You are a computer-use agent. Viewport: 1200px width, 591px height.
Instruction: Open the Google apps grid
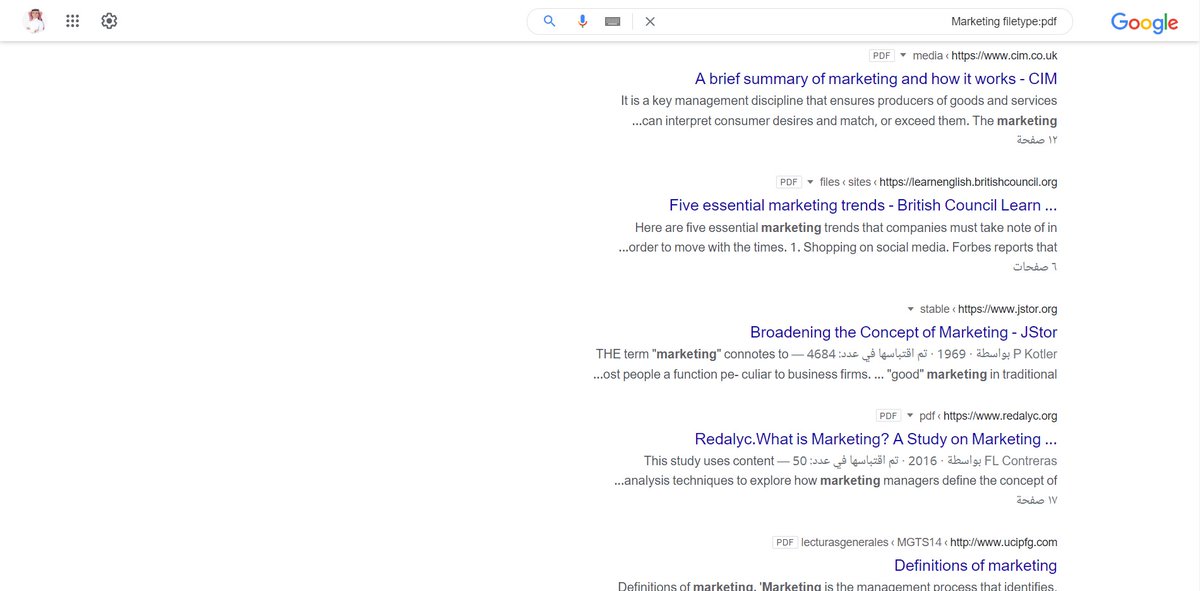72,21
